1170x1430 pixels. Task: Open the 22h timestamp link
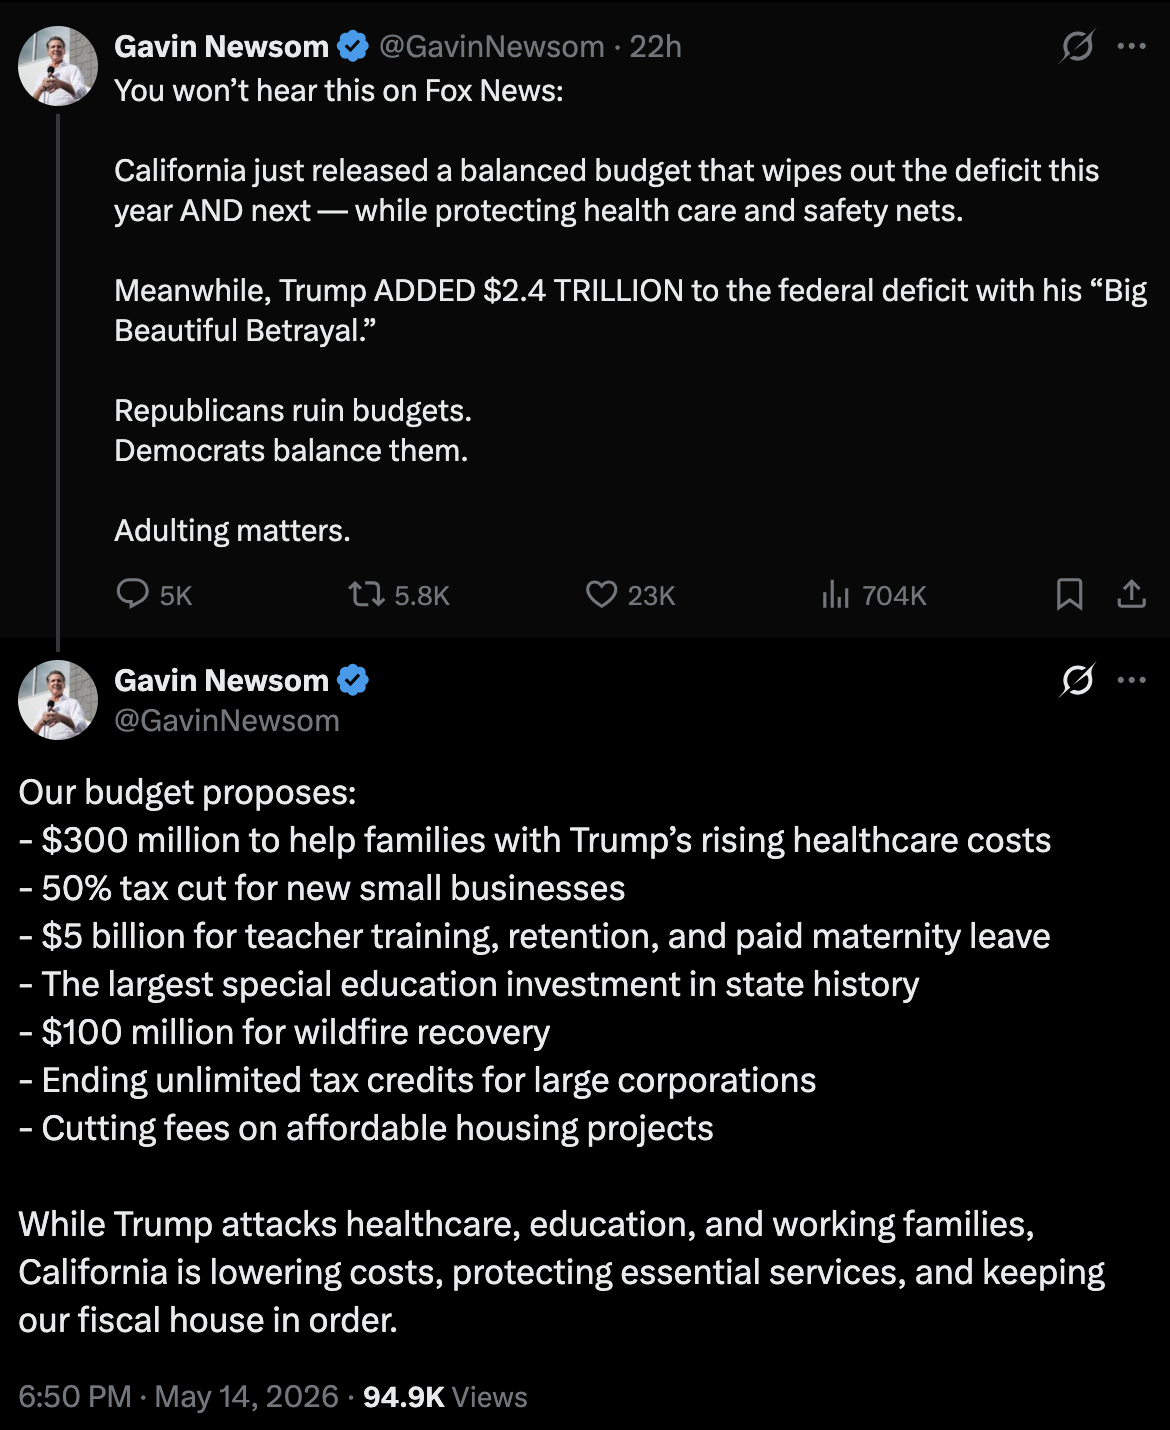[655, 46]
